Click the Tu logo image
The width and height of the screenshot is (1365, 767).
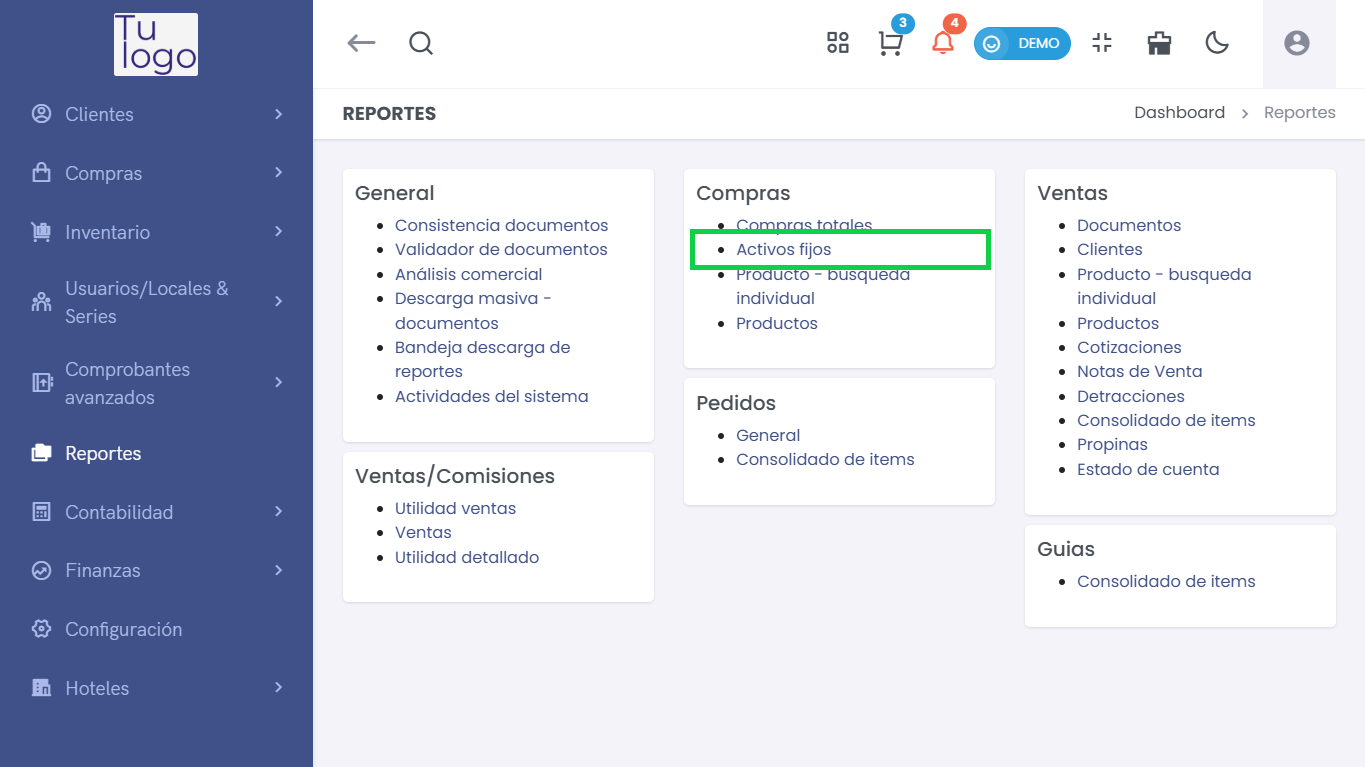pyautogui.click(x=156, y=44)
